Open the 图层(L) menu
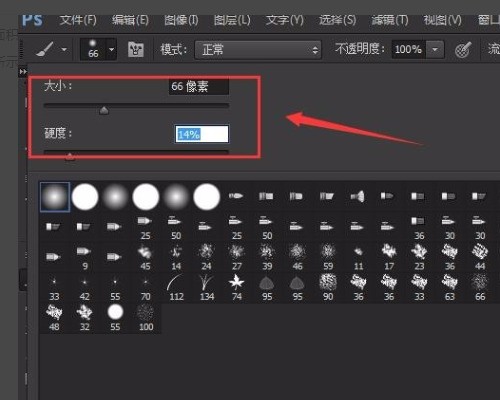The width and height of the screenshot is (500, 400). tap(232, 20)
